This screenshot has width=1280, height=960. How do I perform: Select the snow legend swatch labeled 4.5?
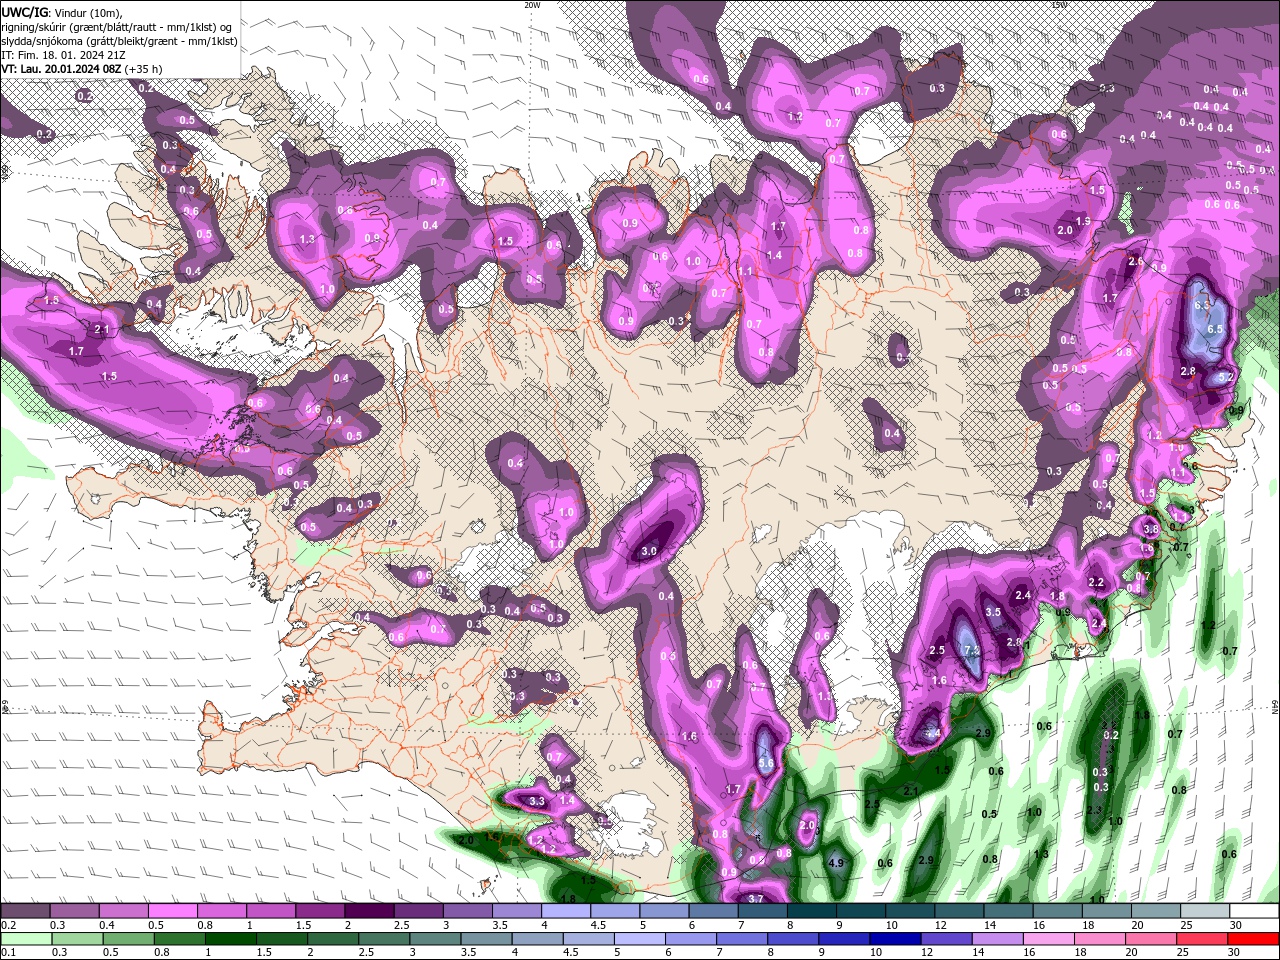coord(614,911)
